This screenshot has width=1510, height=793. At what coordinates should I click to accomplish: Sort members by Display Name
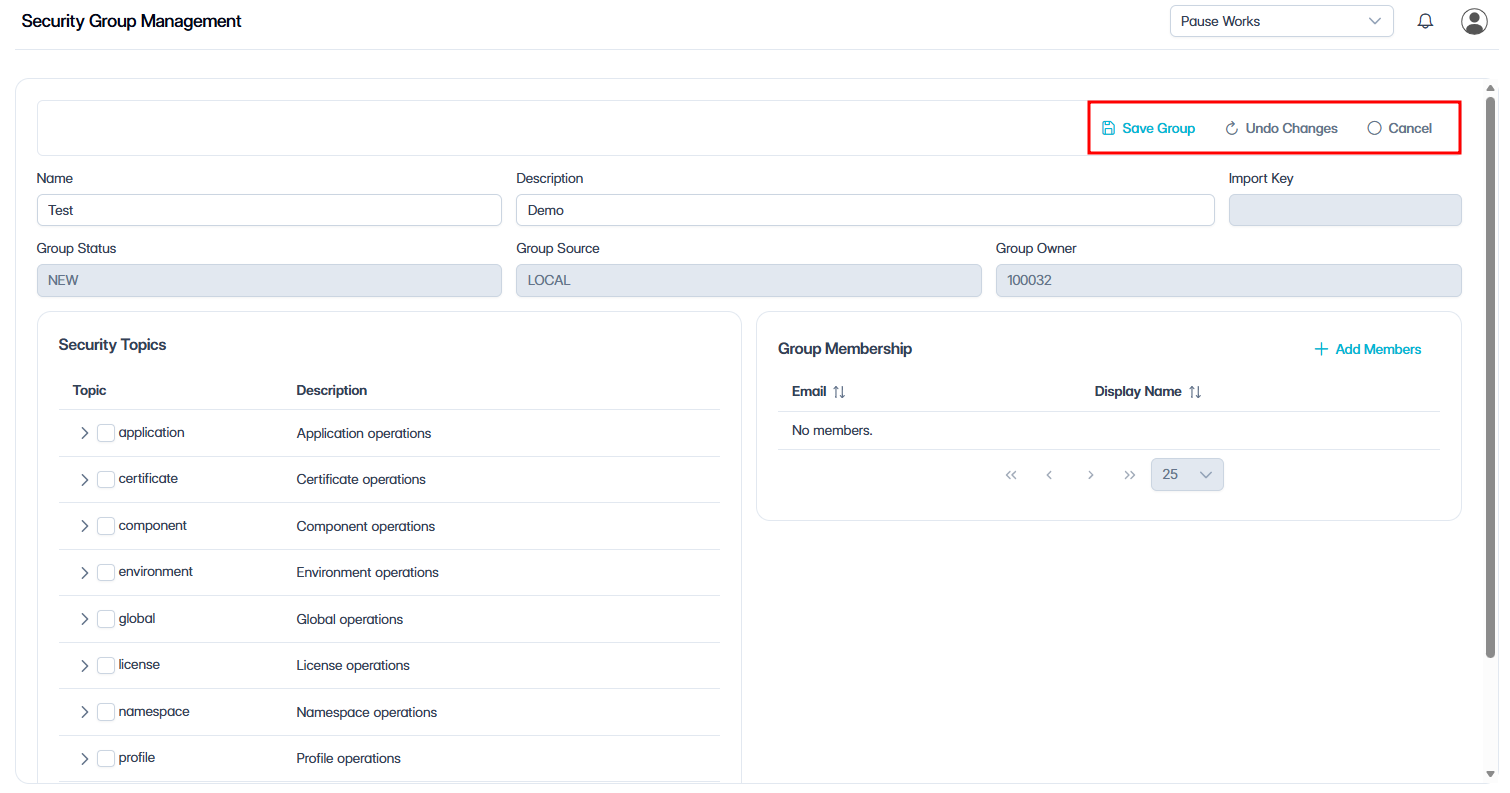point(1195,392)
